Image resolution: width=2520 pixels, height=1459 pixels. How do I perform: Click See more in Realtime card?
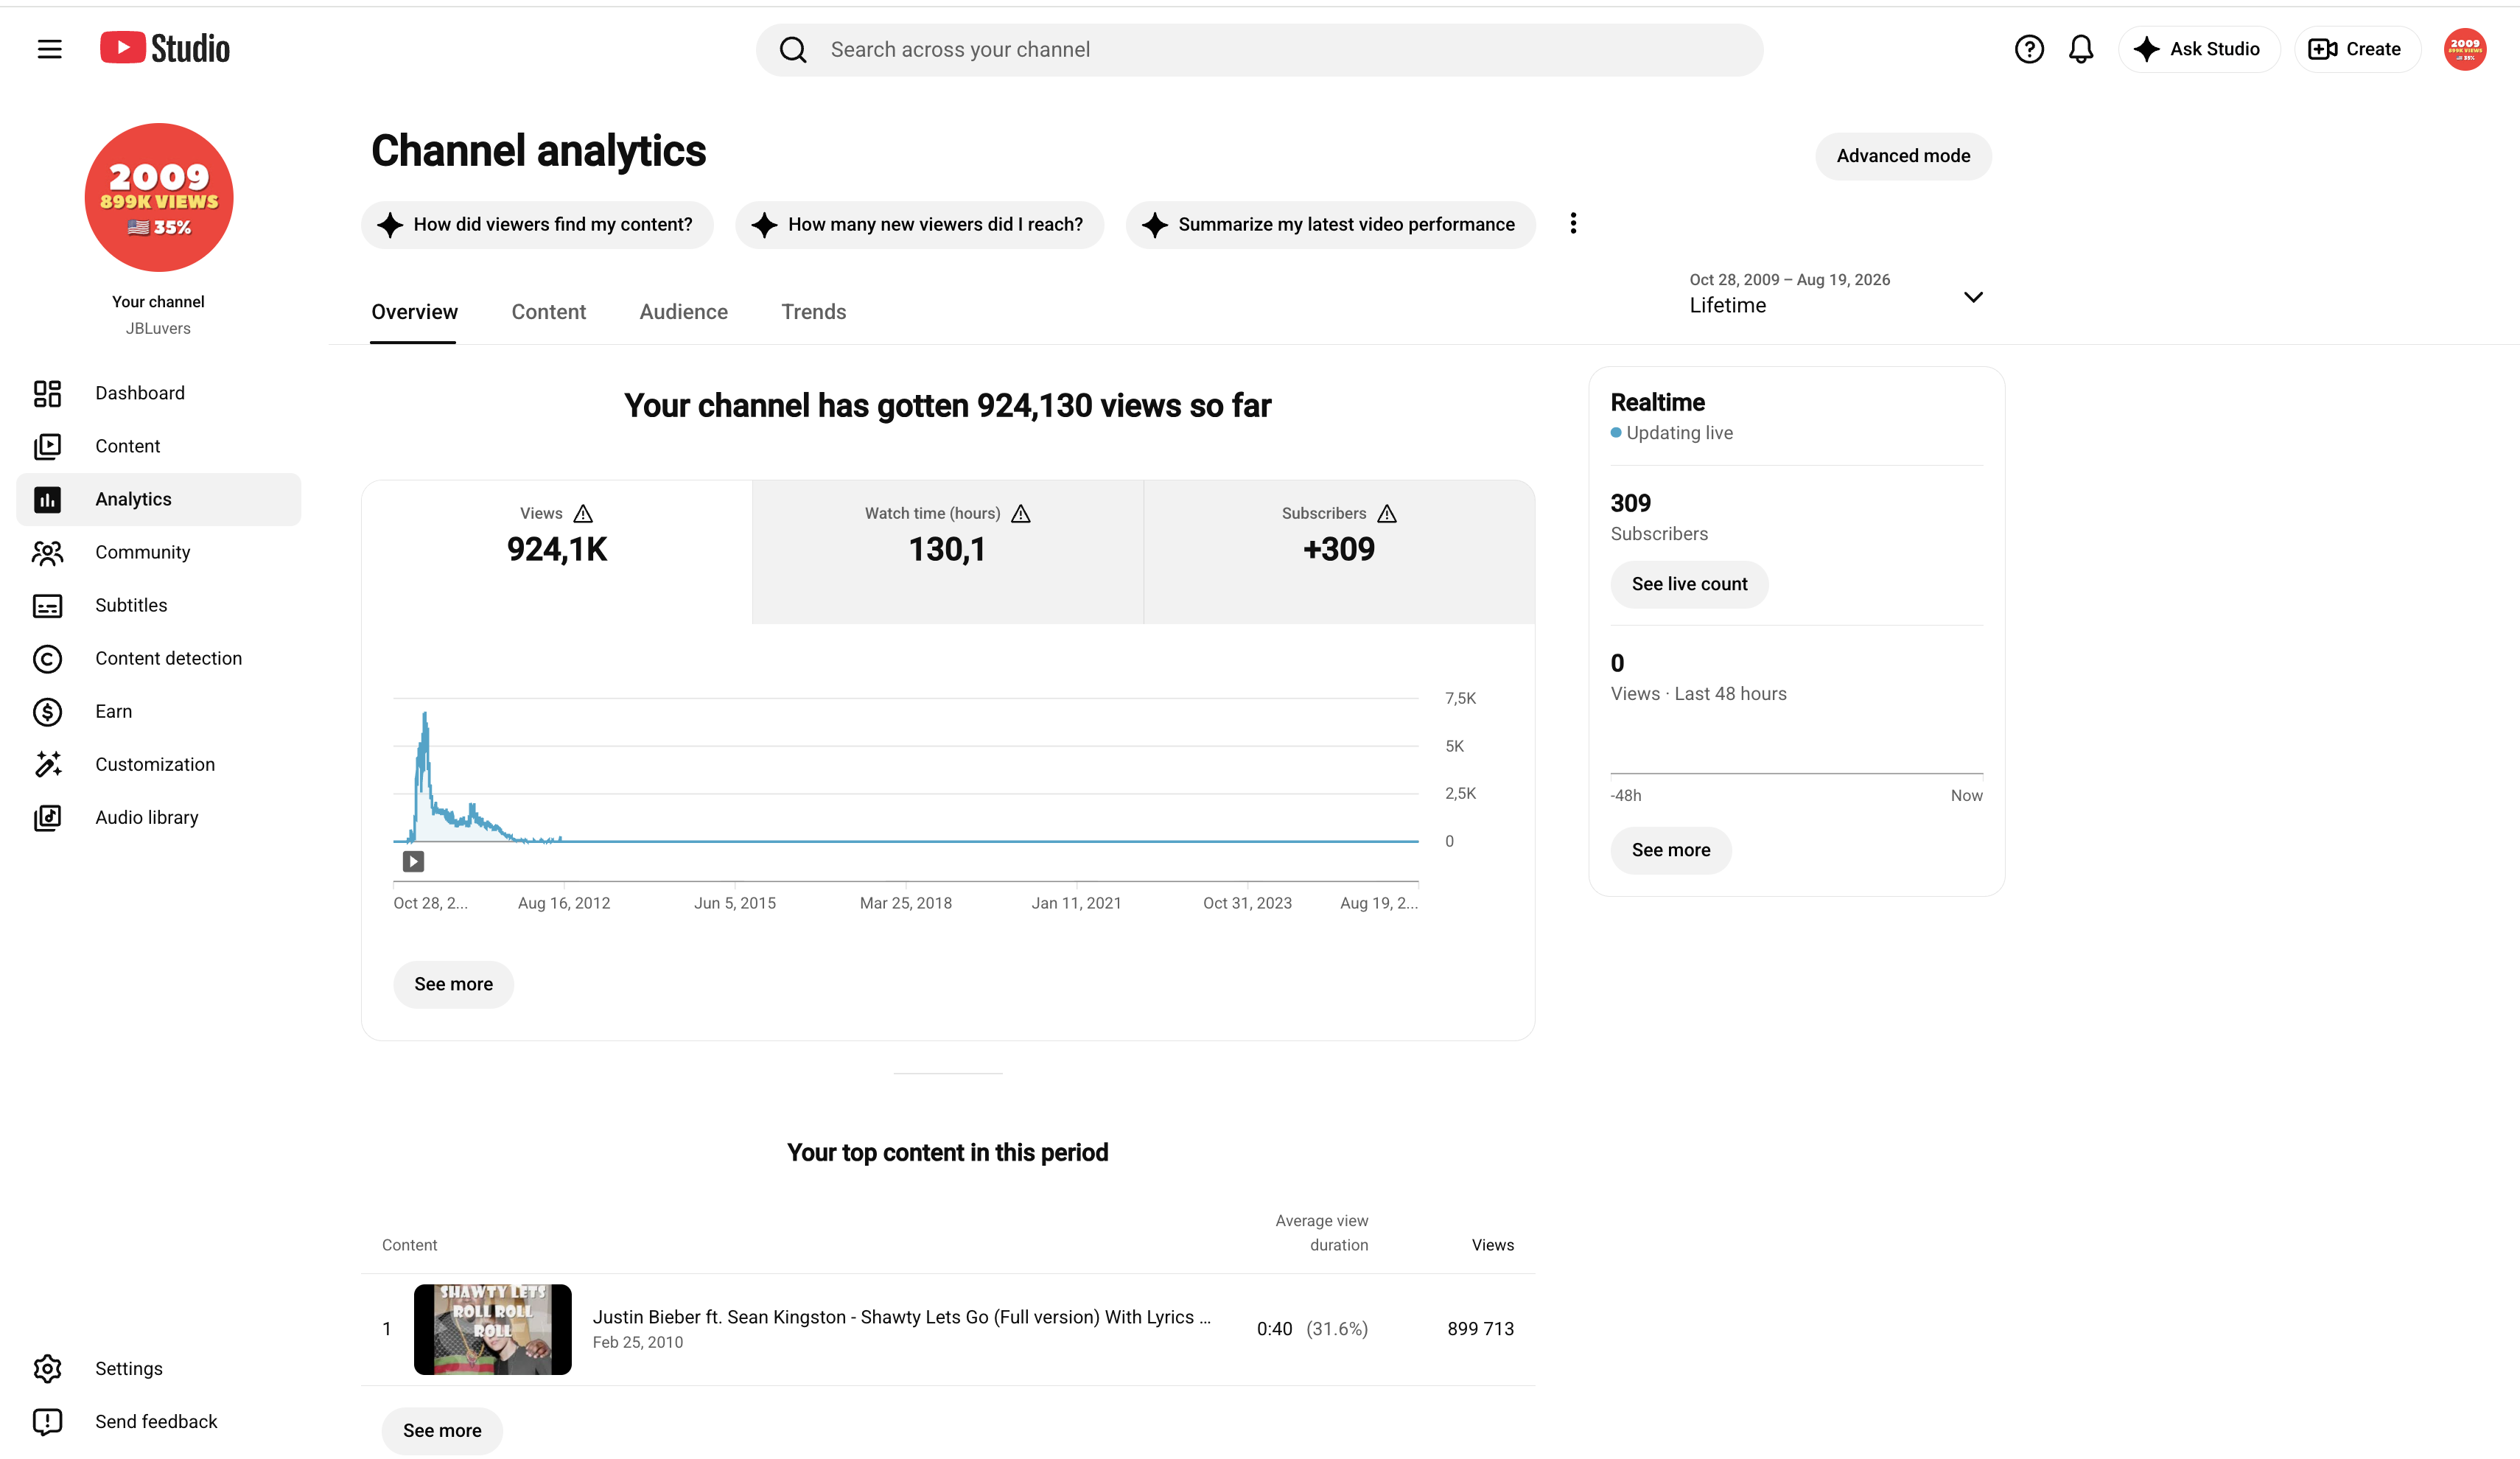1670,850
